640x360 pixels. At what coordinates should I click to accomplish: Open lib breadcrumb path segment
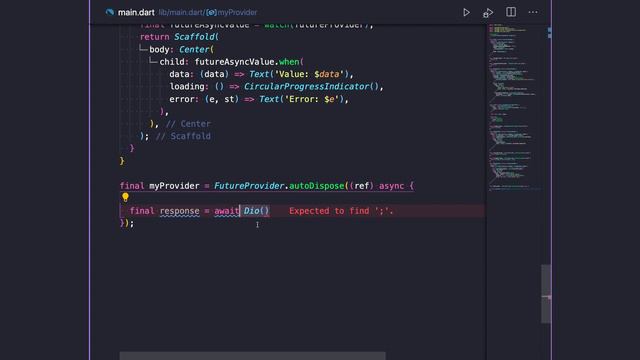point(162,13)
